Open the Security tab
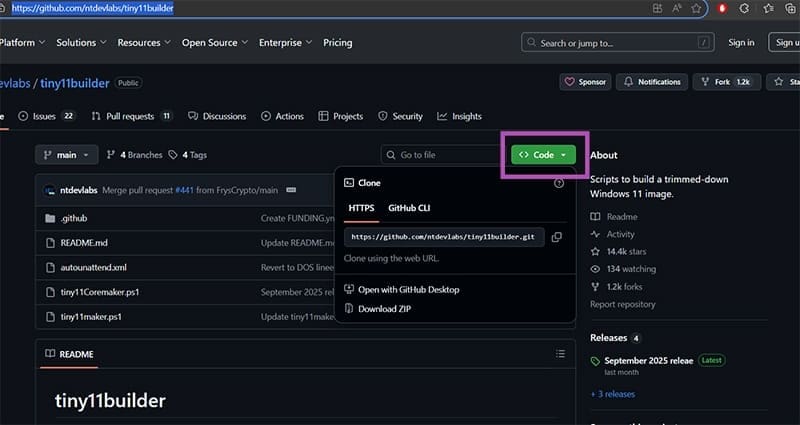This screenshot has height=425, width=800. (400, 116)
